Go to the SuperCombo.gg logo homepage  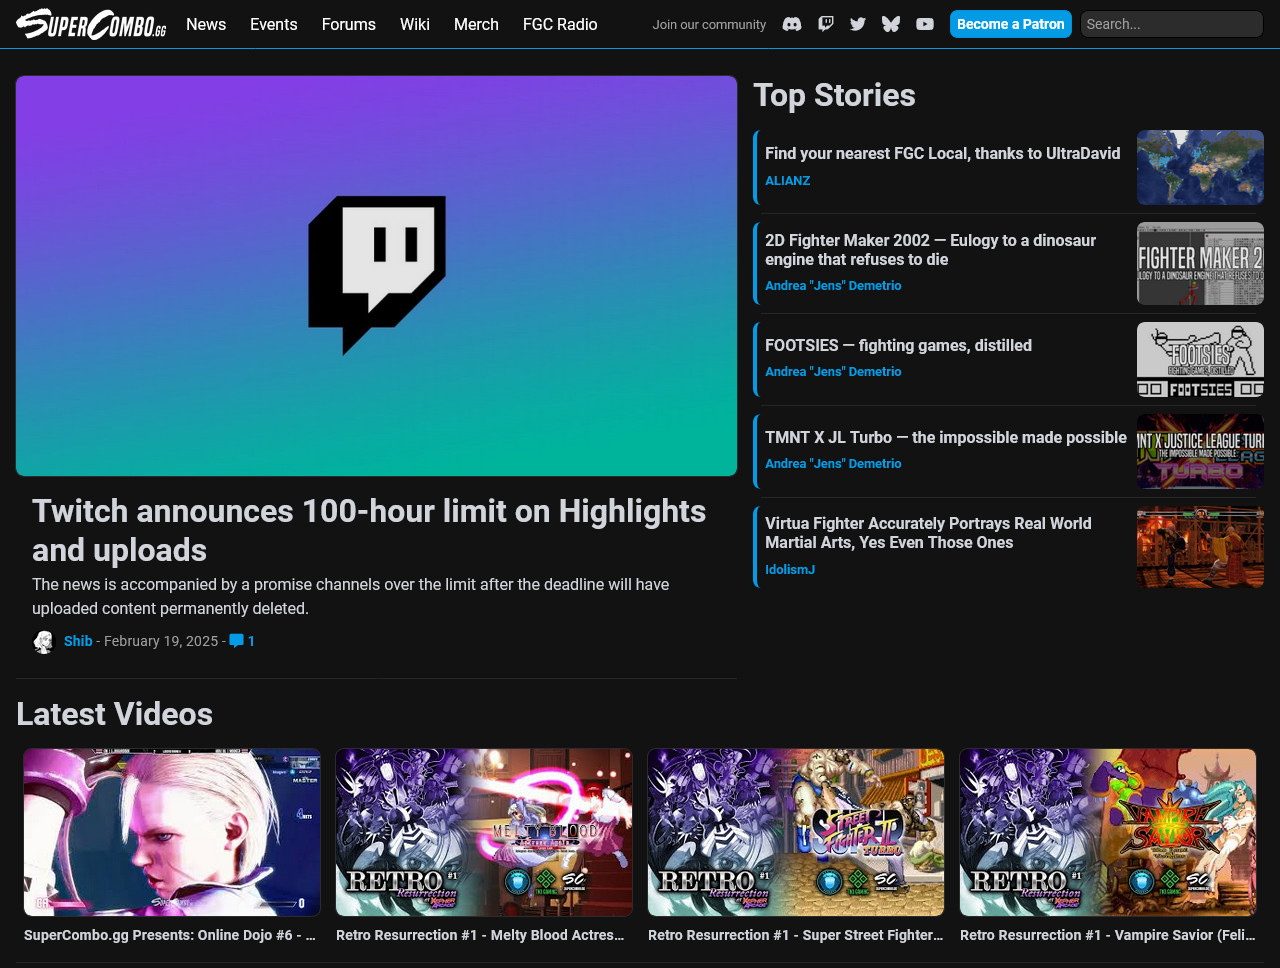point(92,23)
